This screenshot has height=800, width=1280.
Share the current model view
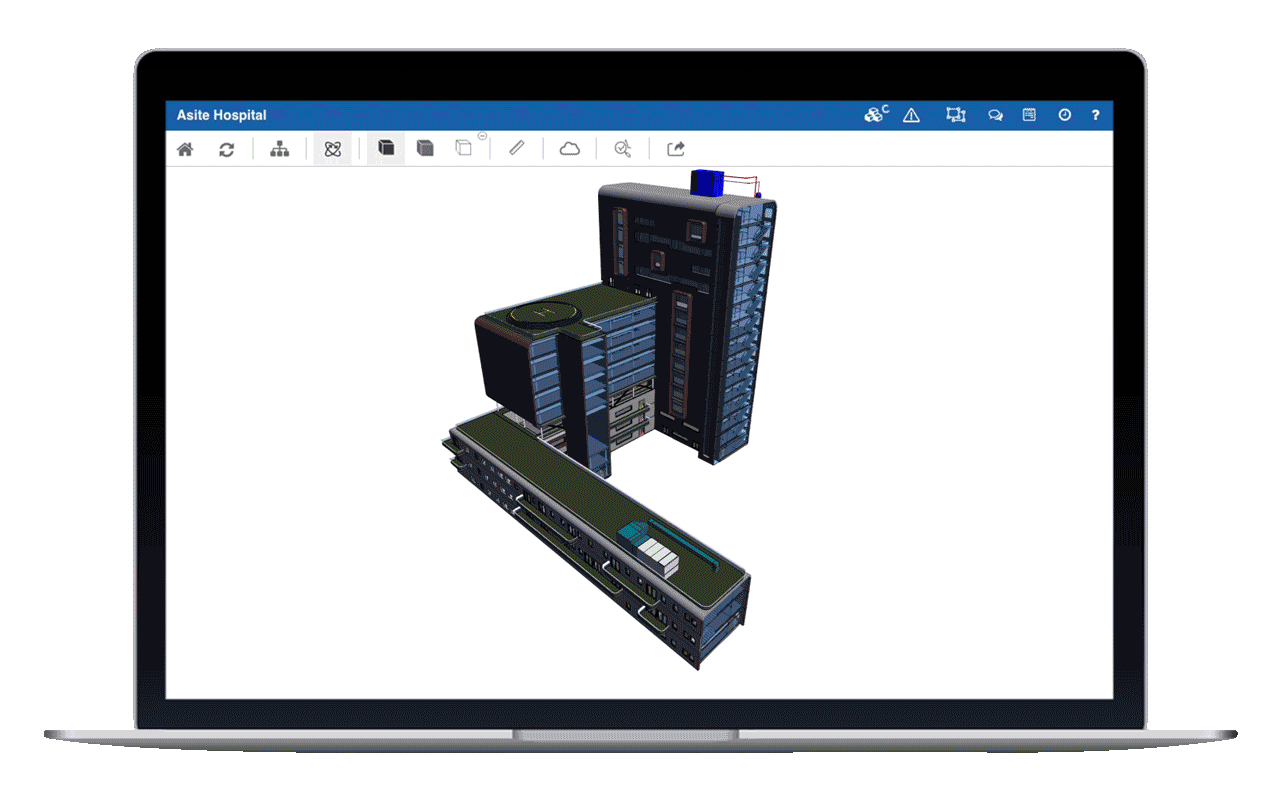[675, 148]
